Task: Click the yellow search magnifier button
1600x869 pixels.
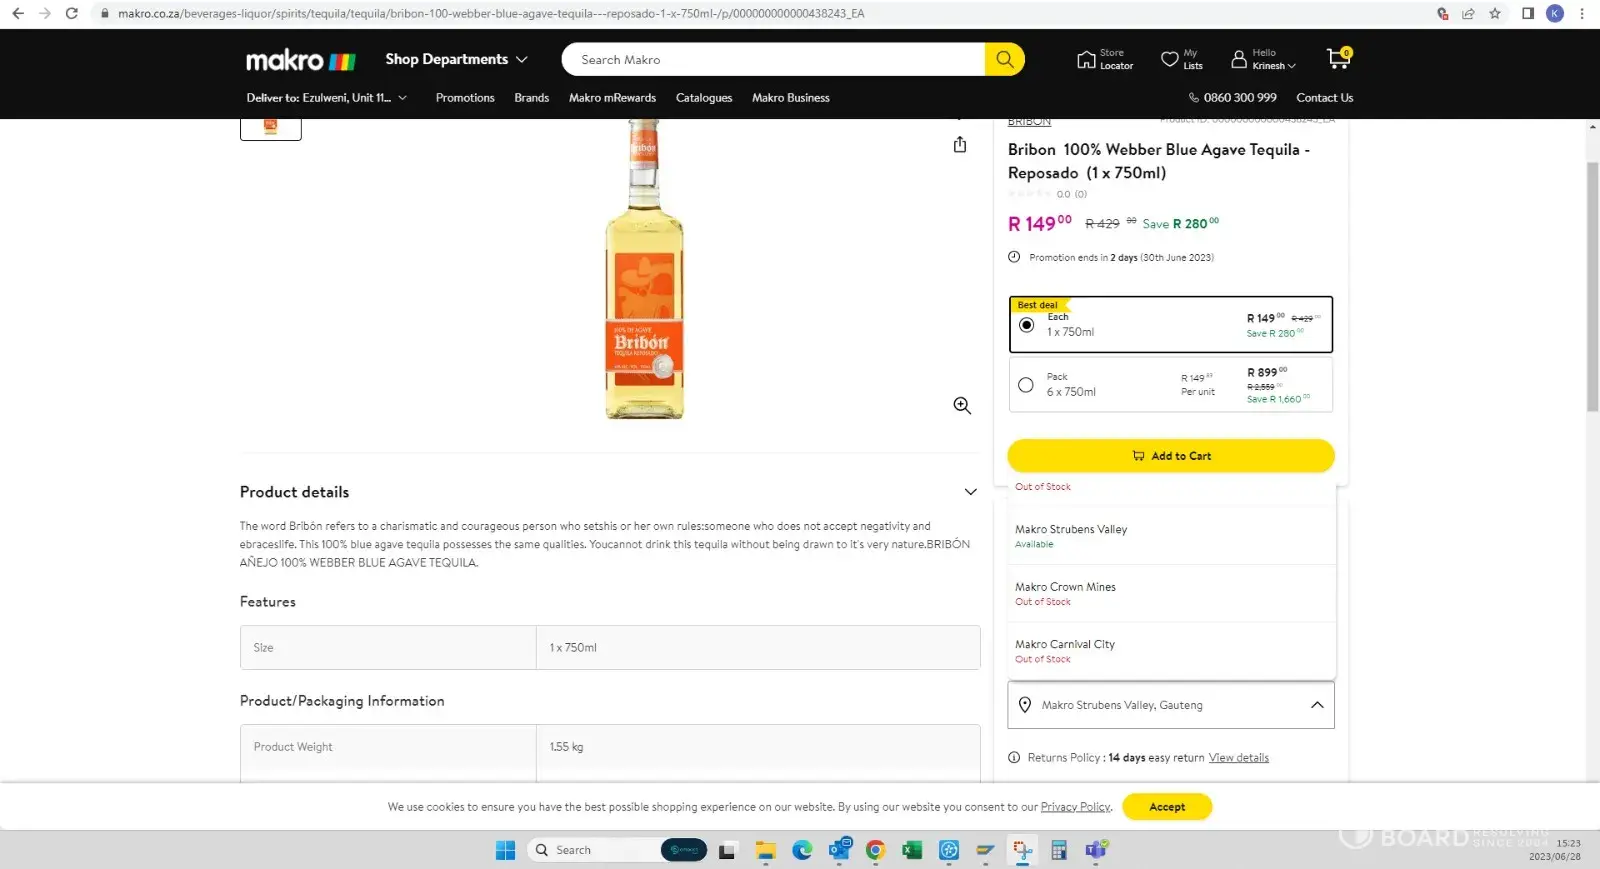Action: pos(1004,60)
